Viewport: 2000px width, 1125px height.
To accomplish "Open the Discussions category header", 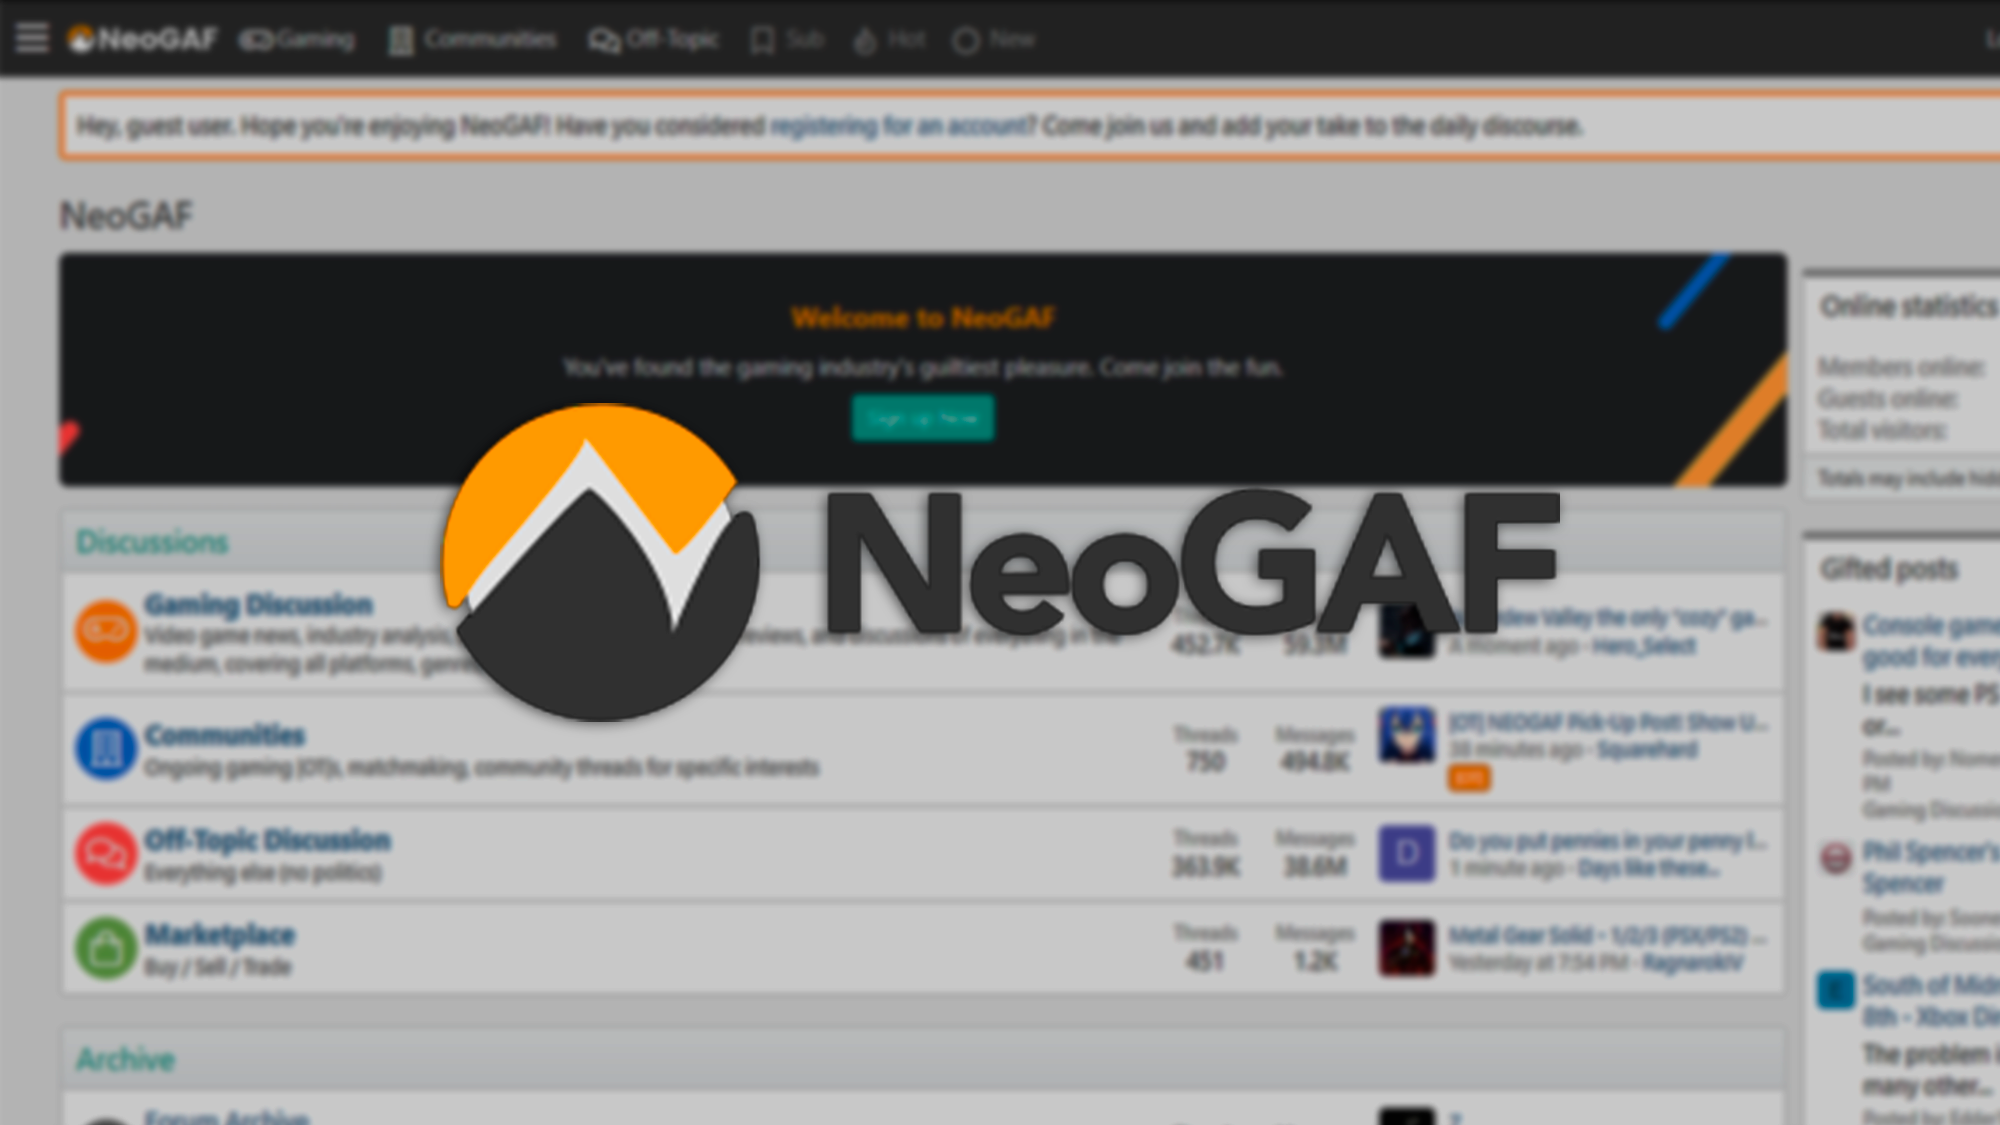I will (x=152, y=542).
